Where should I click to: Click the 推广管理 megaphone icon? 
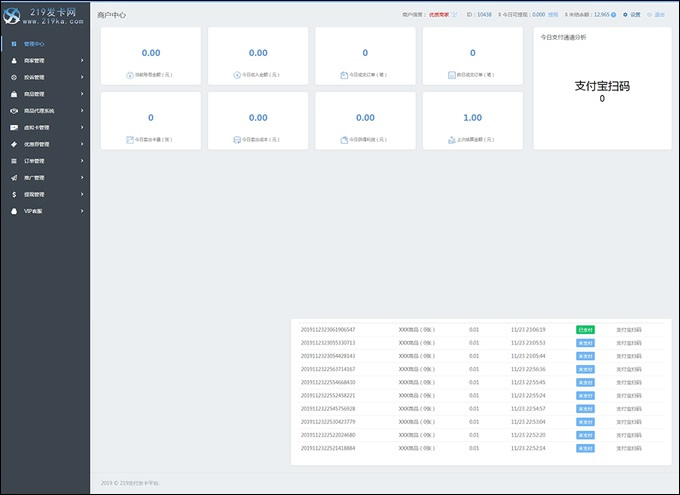(13, 178)
